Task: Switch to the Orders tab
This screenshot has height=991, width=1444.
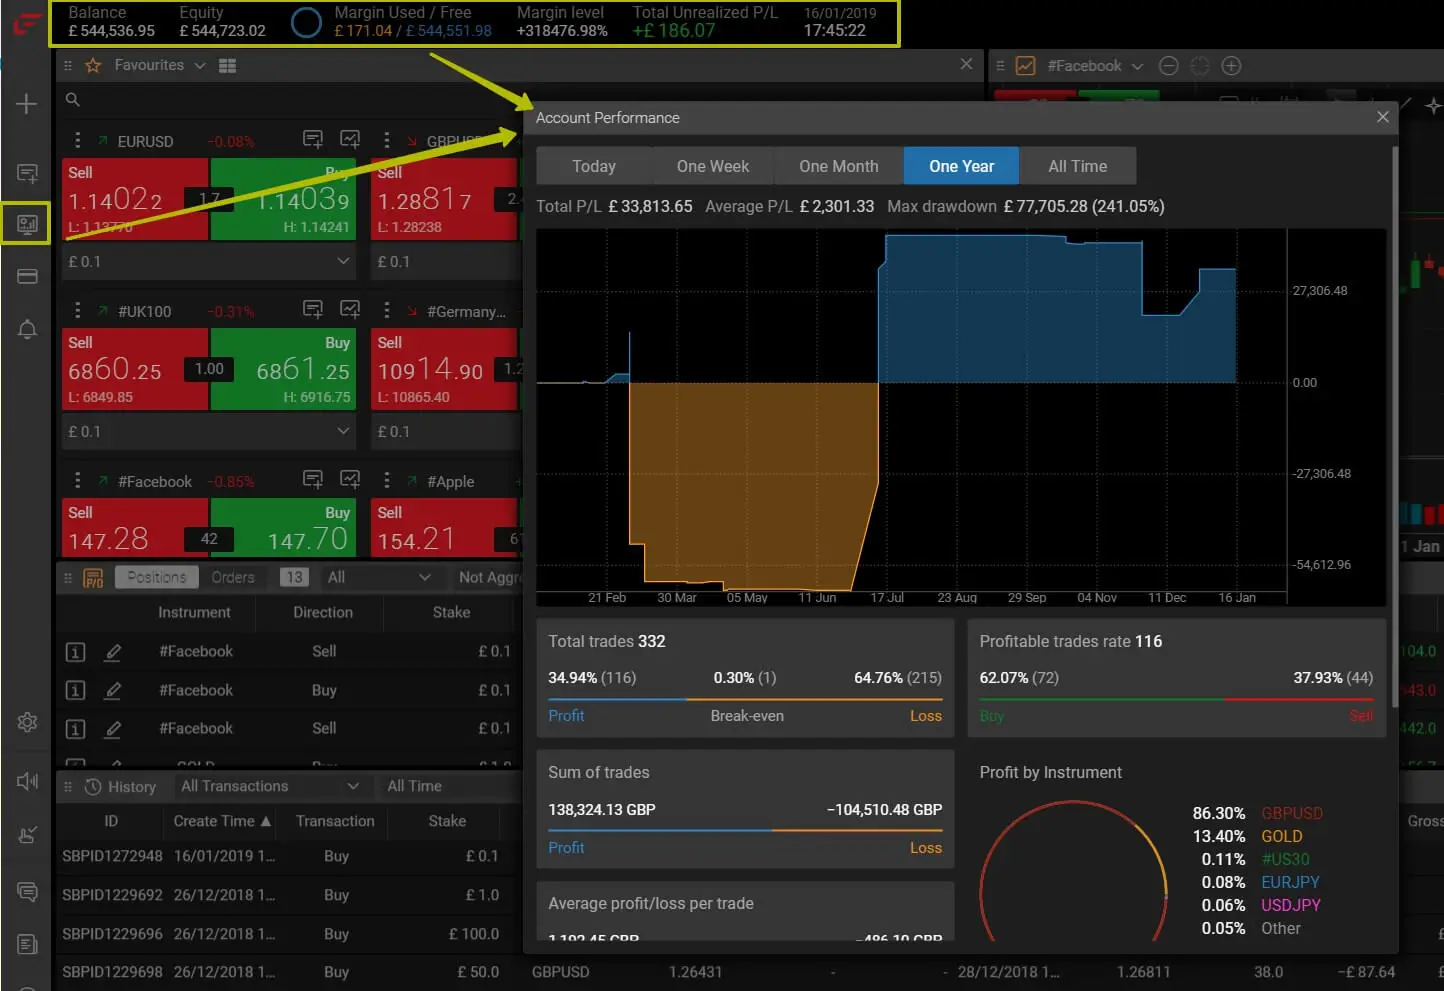Action: [233, 577]
